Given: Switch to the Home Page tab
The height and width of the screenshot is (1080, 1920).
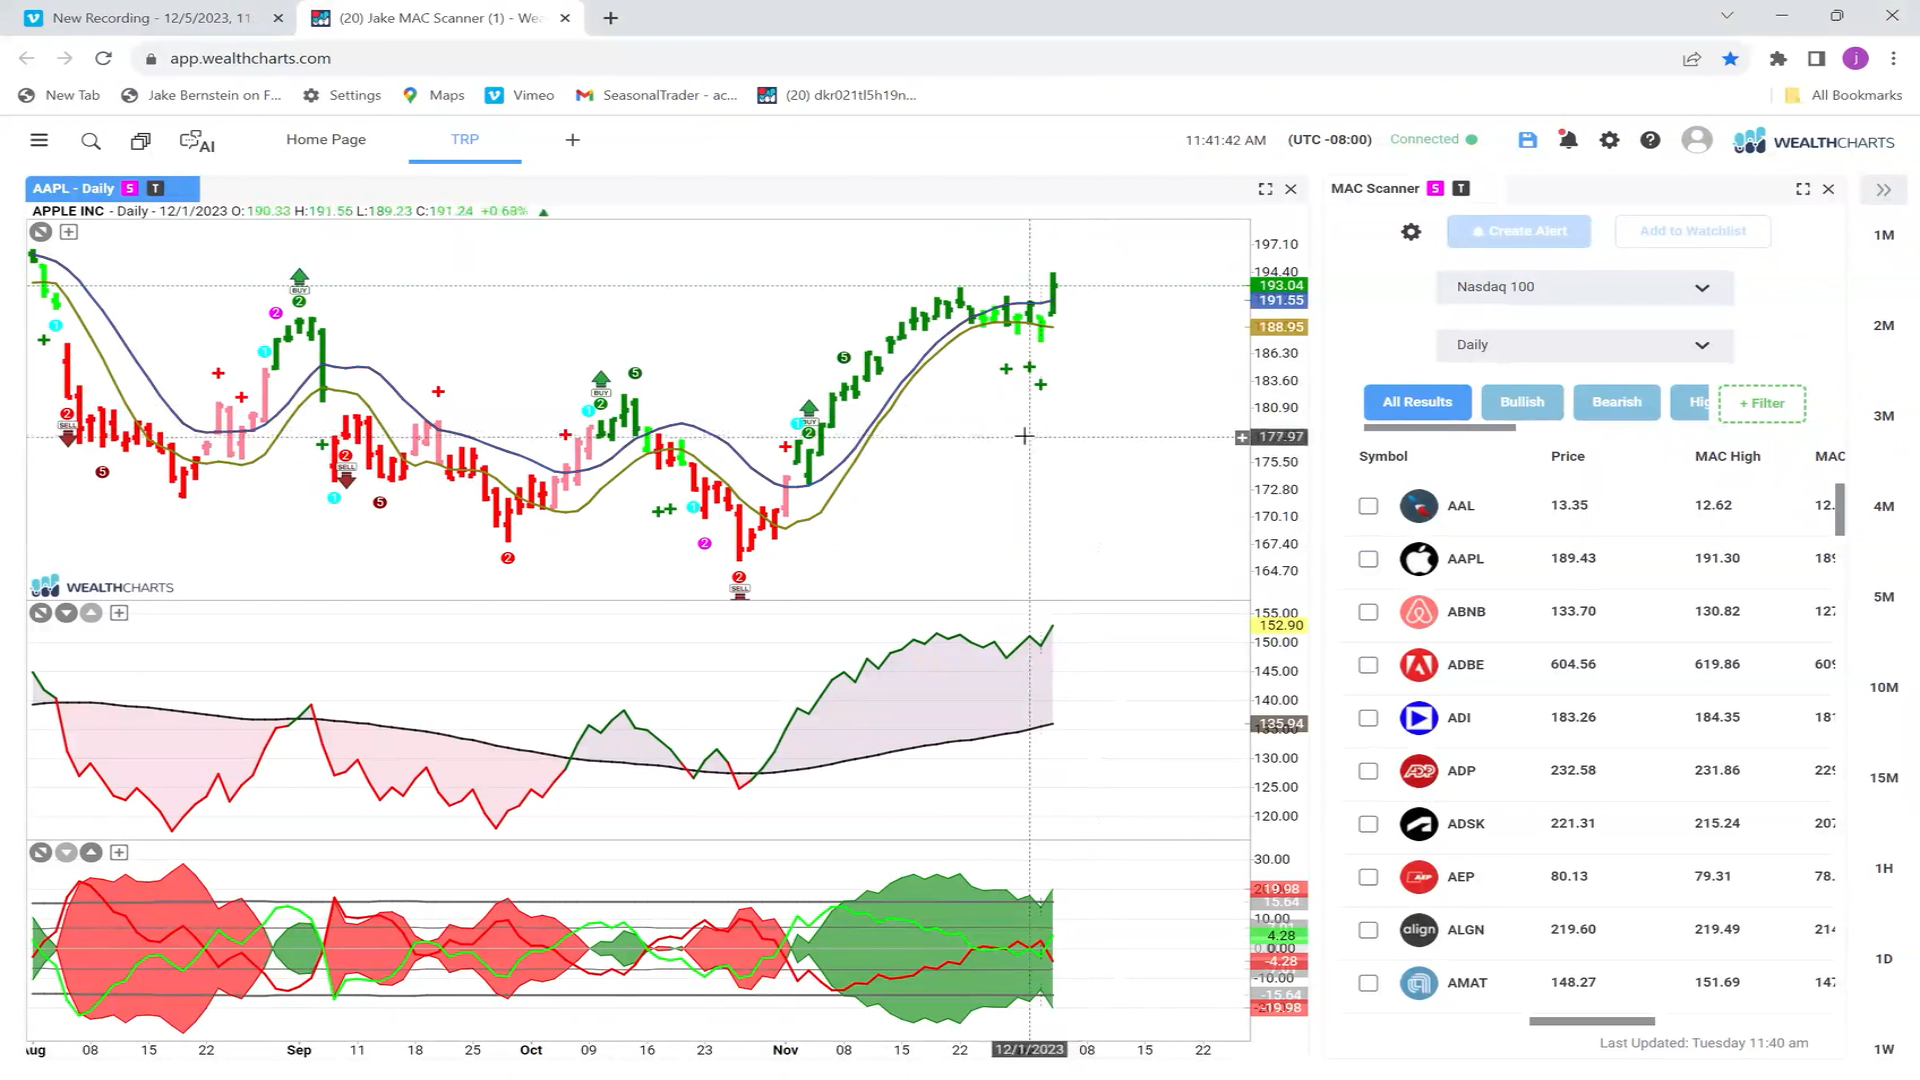Looking at the screenshot, I should (326, 140).
